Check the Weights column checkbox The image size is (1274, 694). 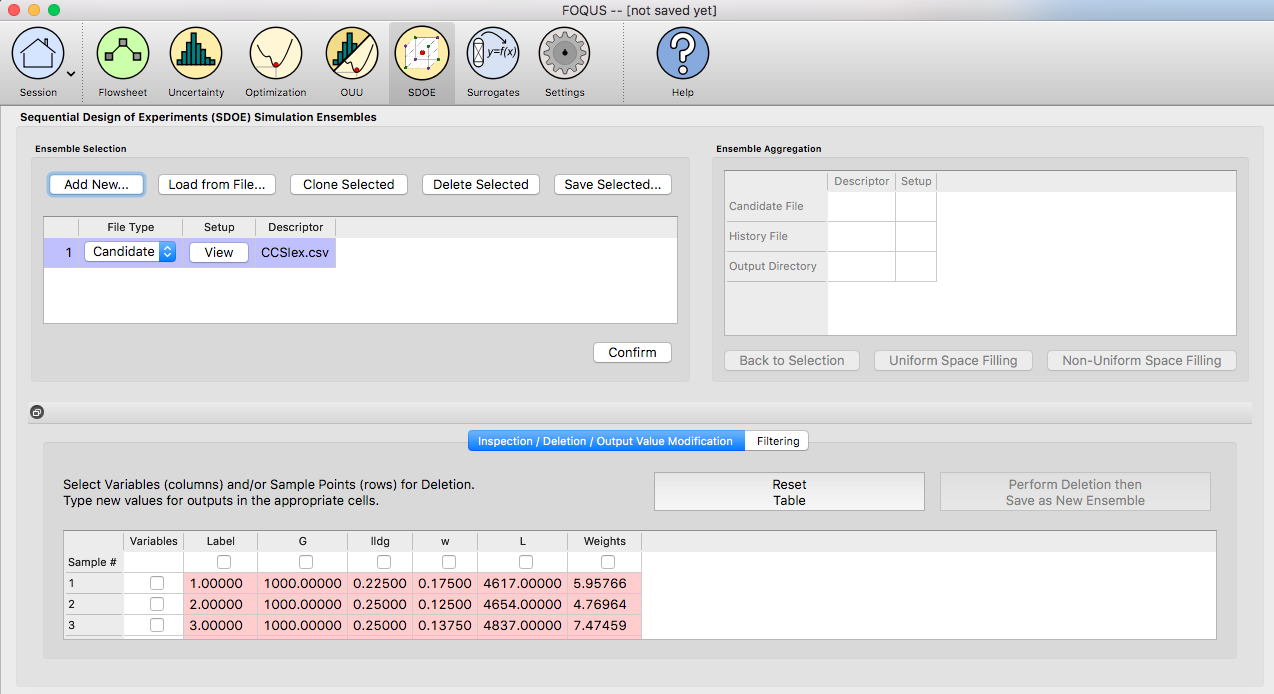pyautogui.click(x=608, y=562)
